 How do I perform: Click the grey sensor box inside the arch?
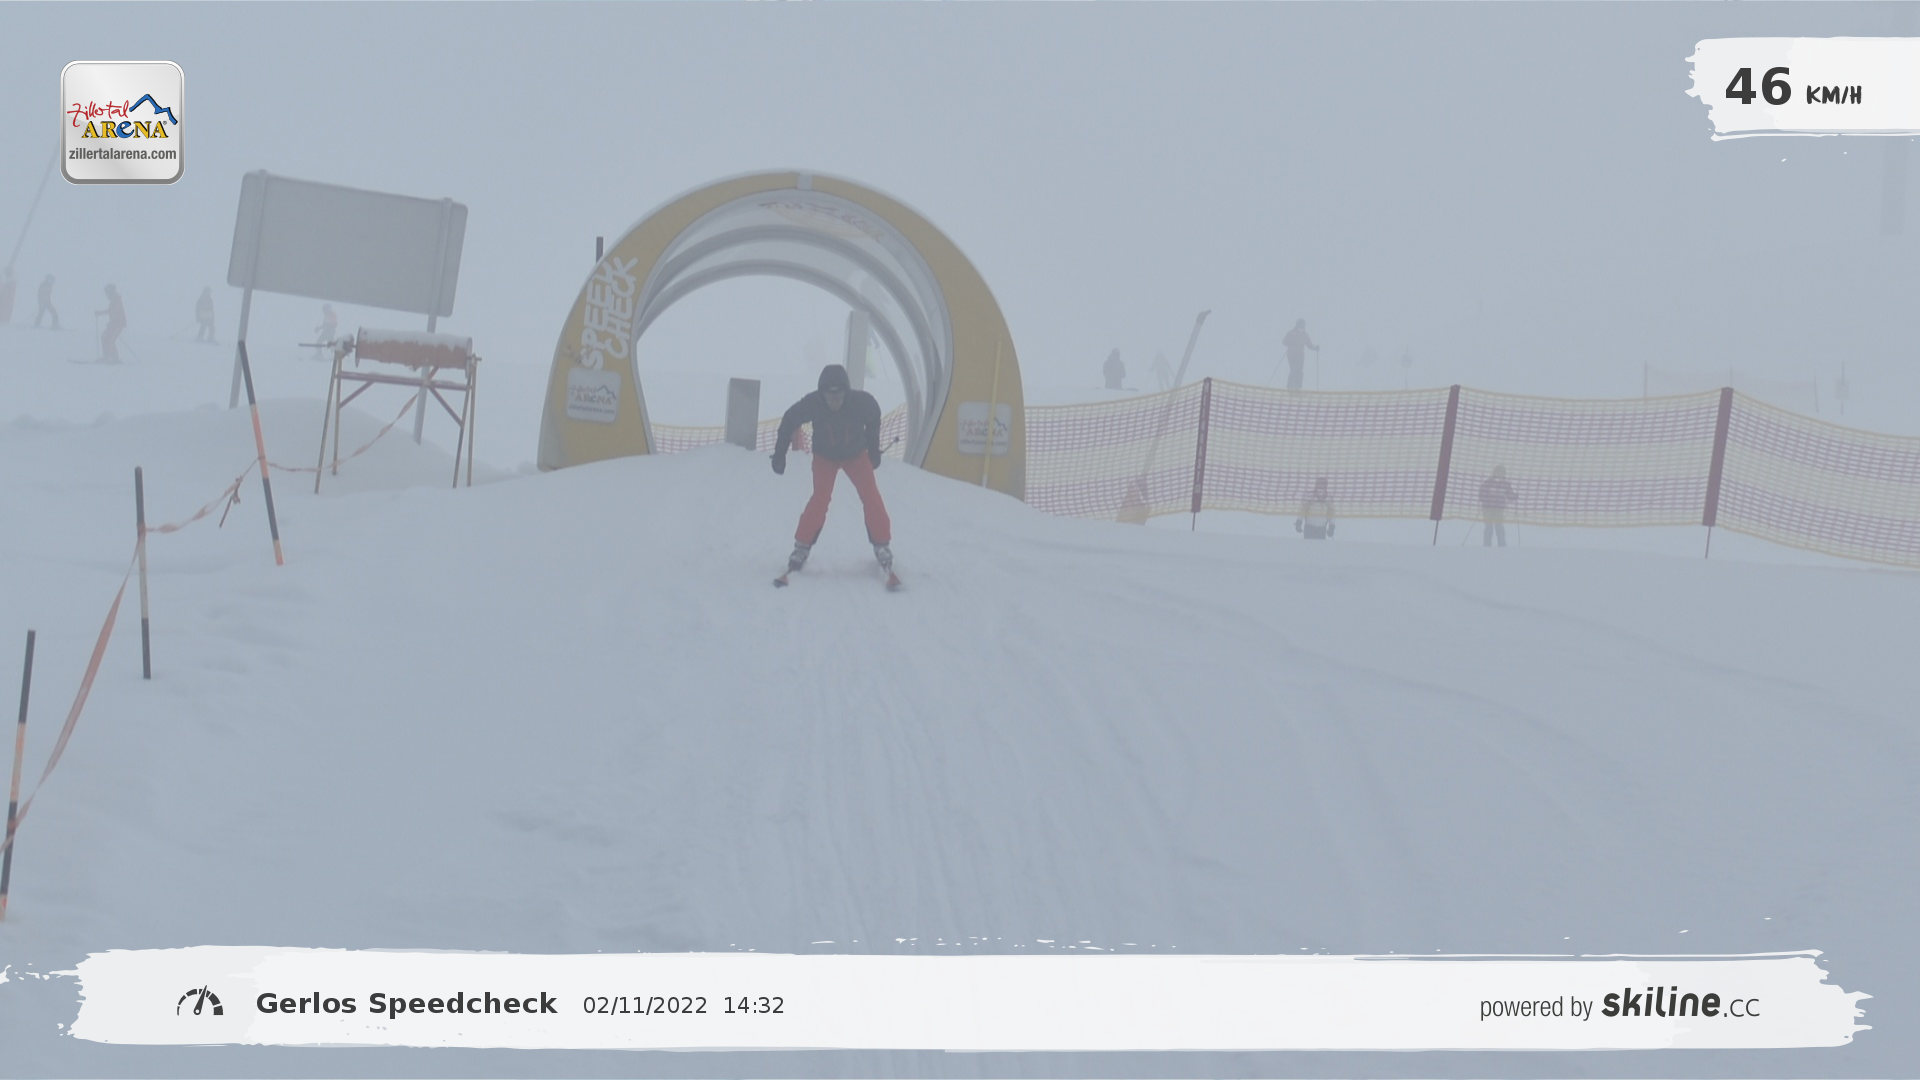(x=743, y=413)
